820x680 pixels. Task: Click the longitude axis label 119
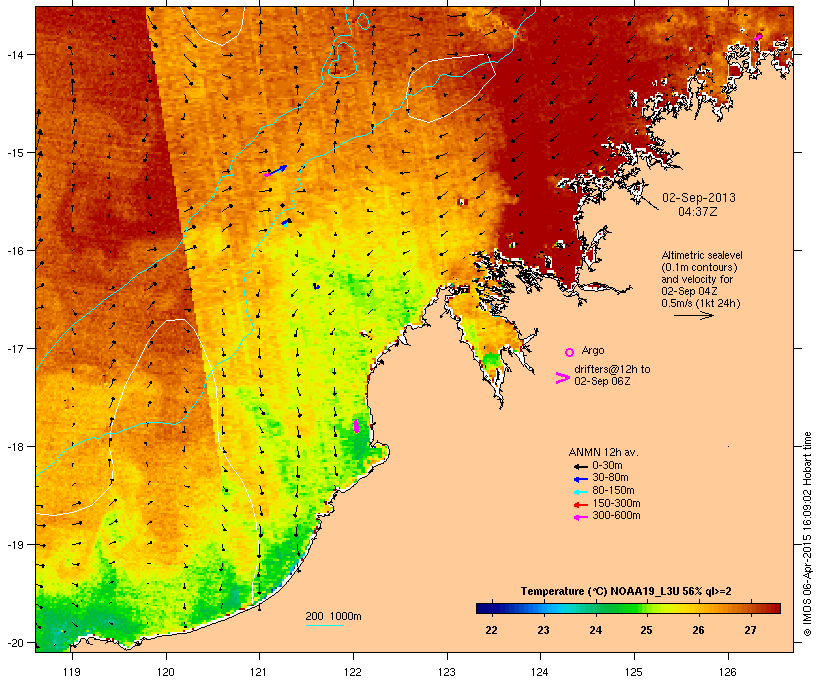[x=72, y=672]
